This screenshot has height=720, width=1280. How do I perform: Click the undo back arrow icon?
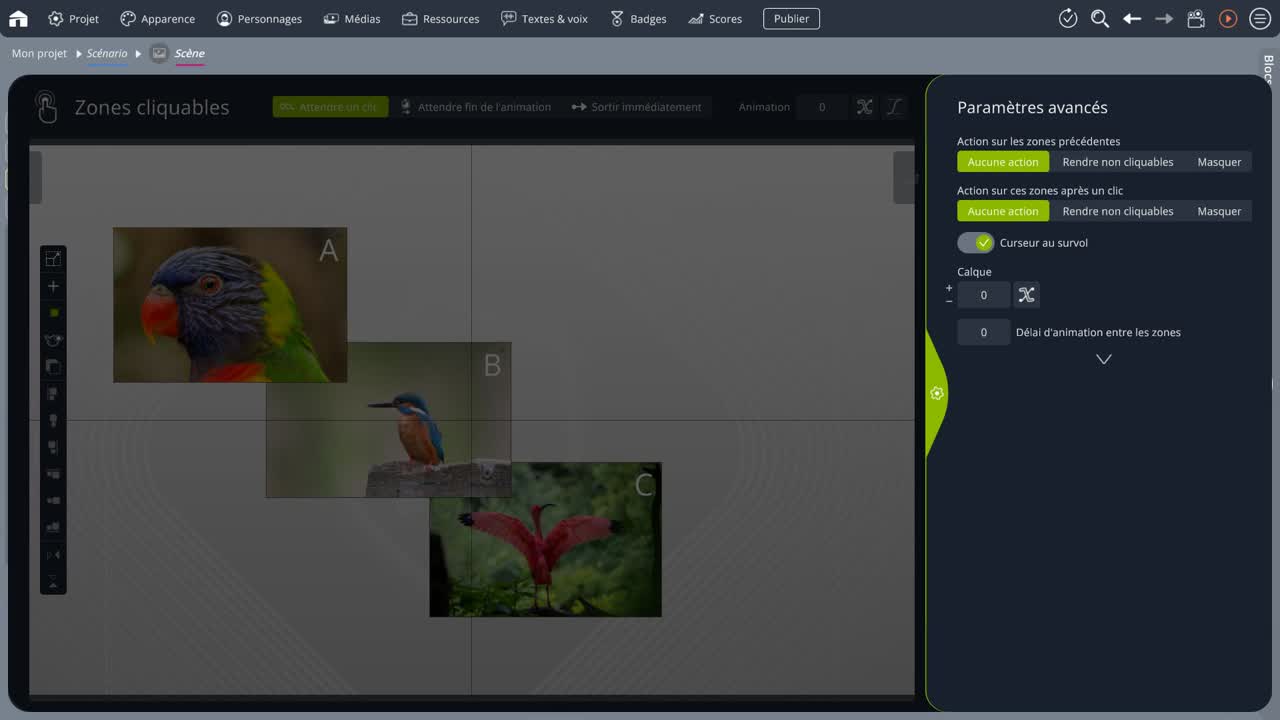point(1132,18)
